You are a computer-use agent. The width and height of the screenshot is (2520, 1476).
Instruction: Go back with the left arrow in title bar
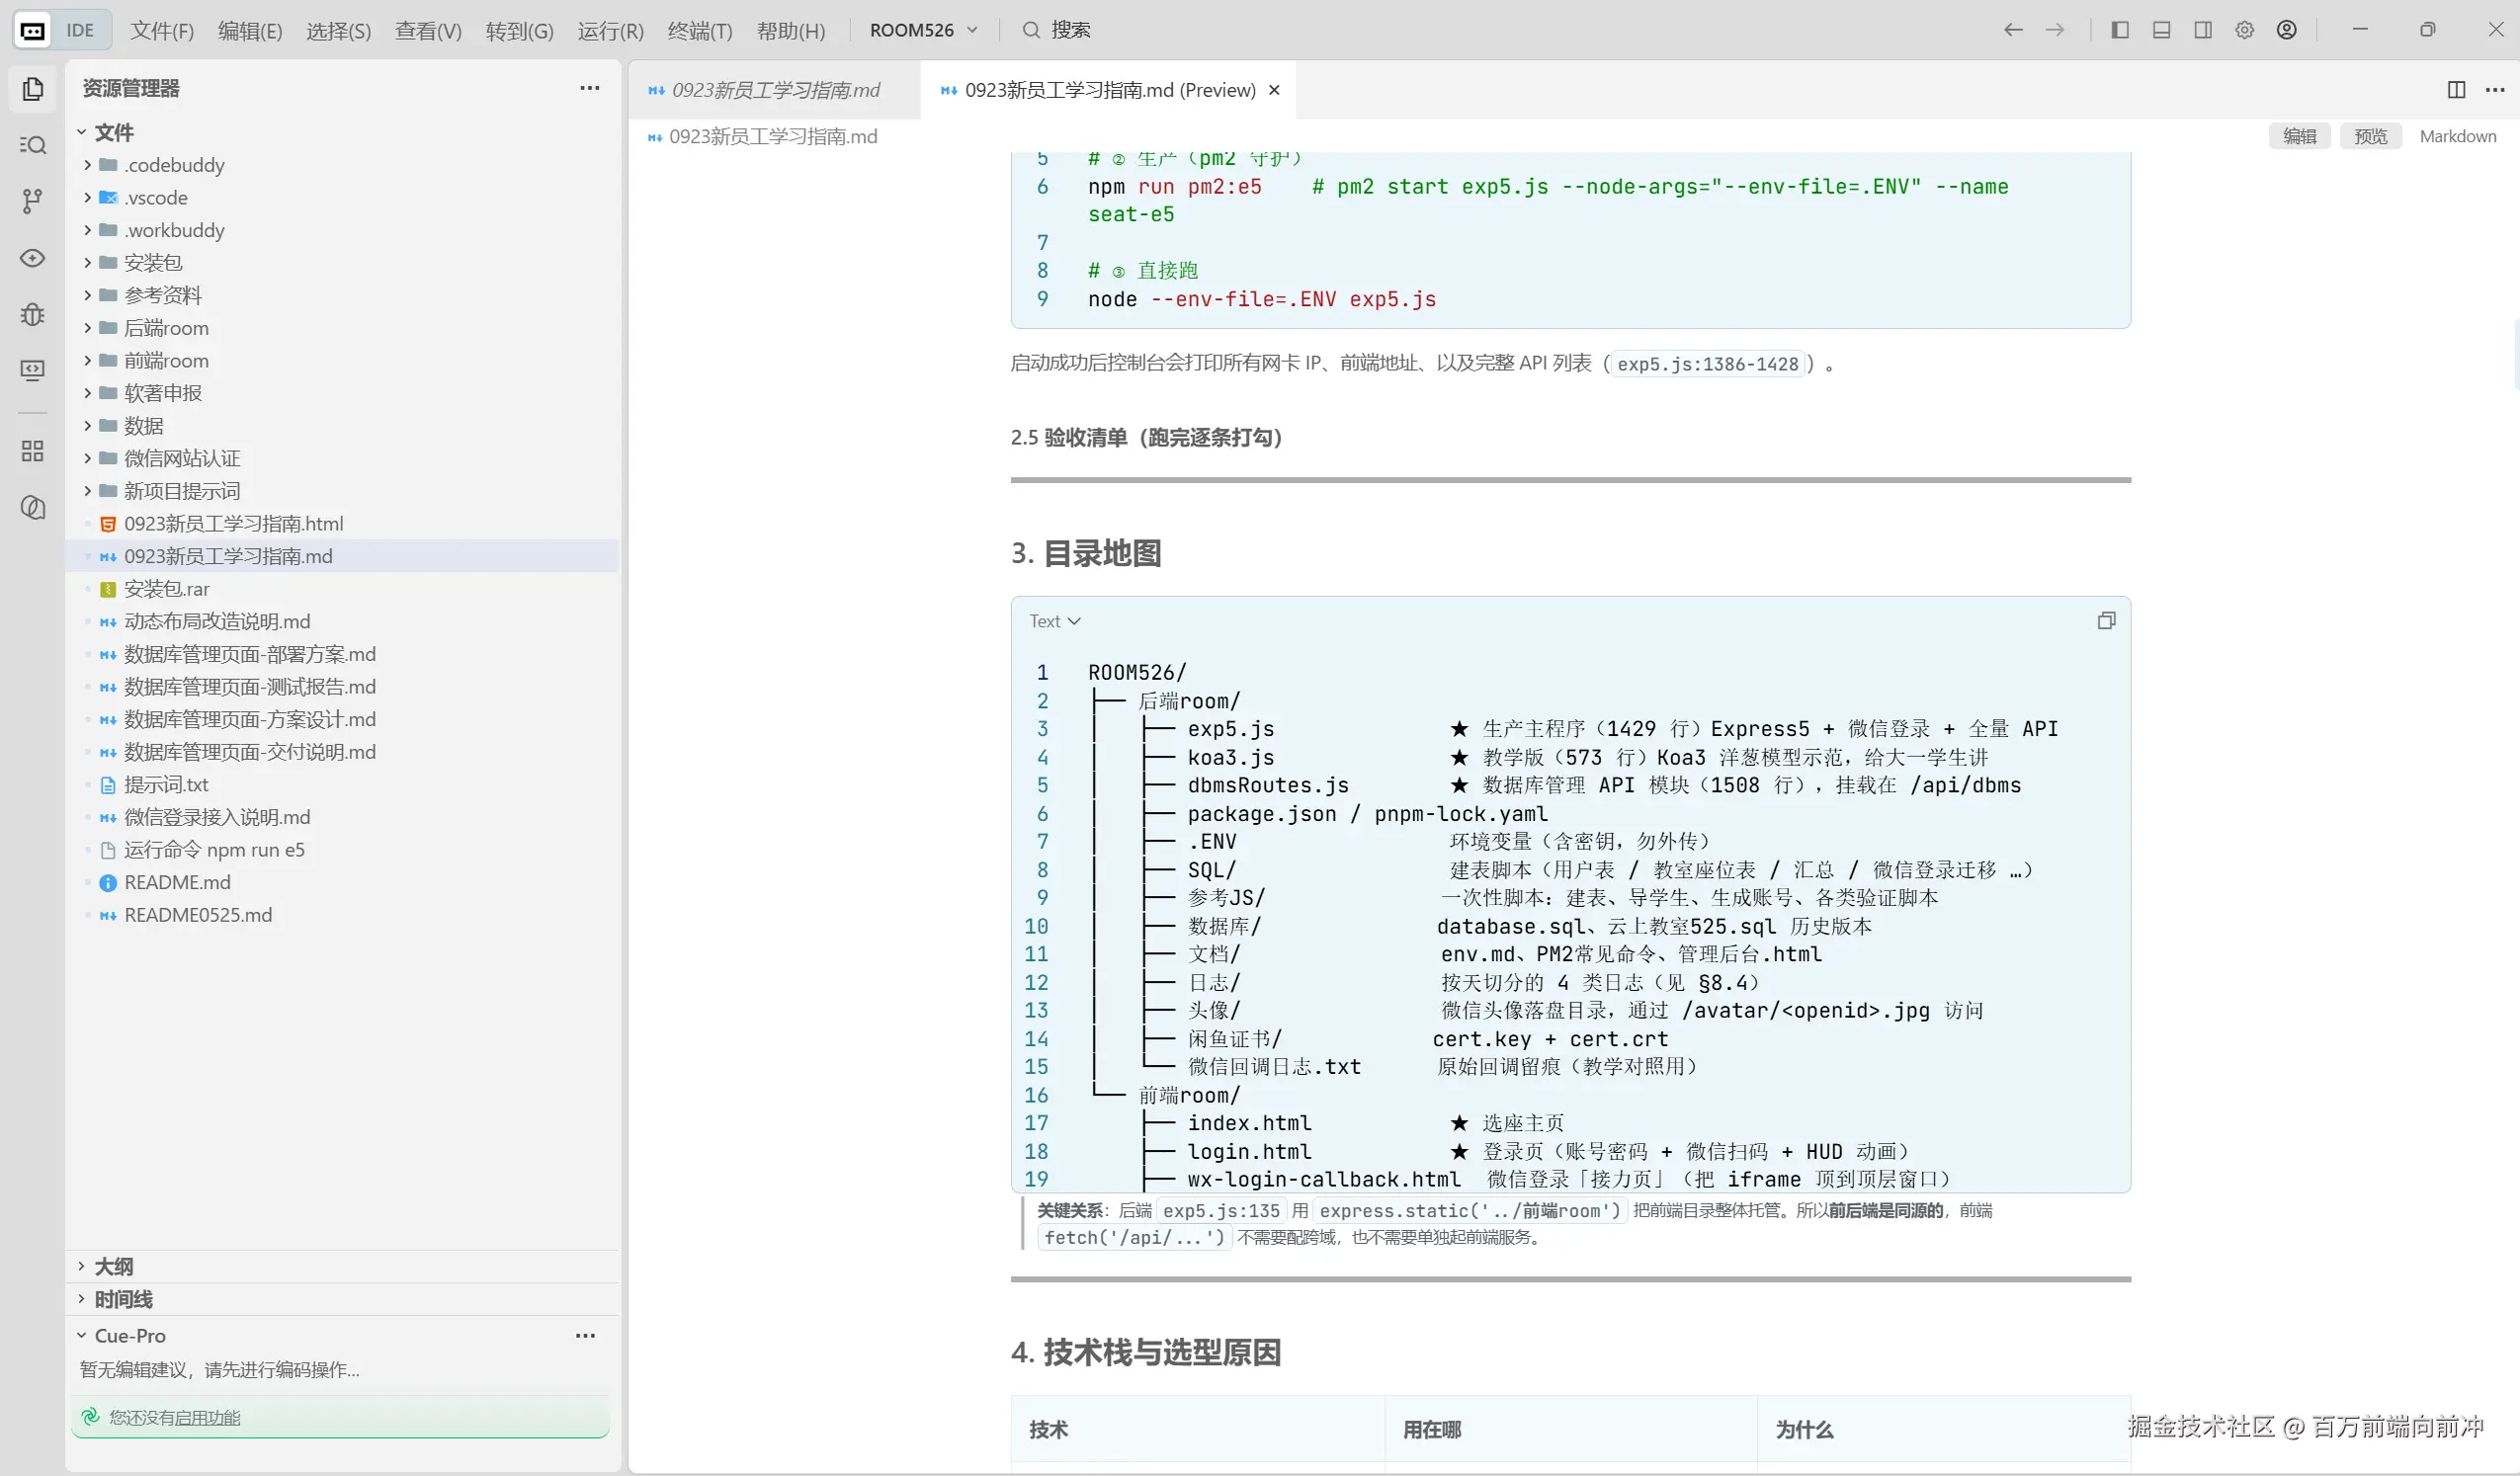tap(2013, 30)
